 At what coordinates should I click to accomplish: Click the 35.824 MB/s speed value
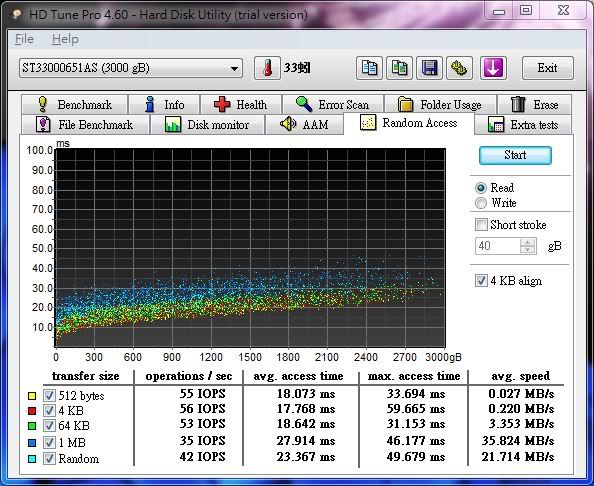pos(518,441)
